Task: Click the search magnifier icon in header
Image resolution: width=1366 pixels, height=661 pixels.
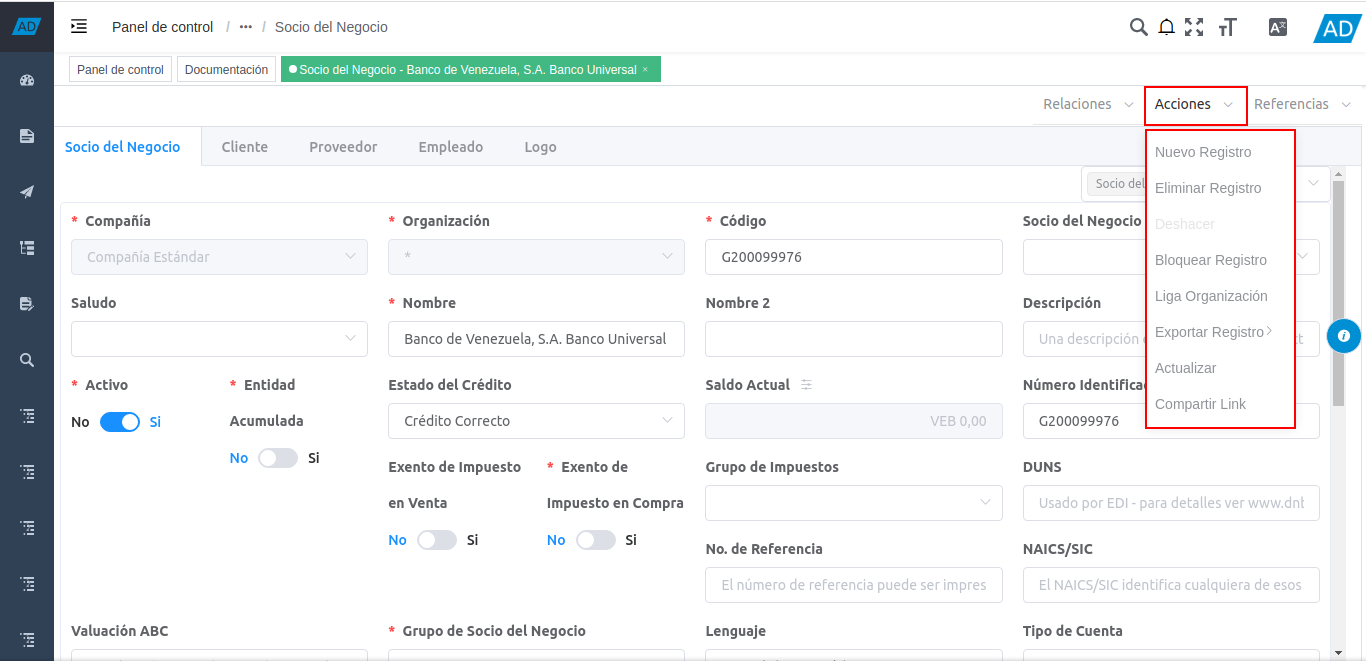Action: click(x=1138, y=27)
